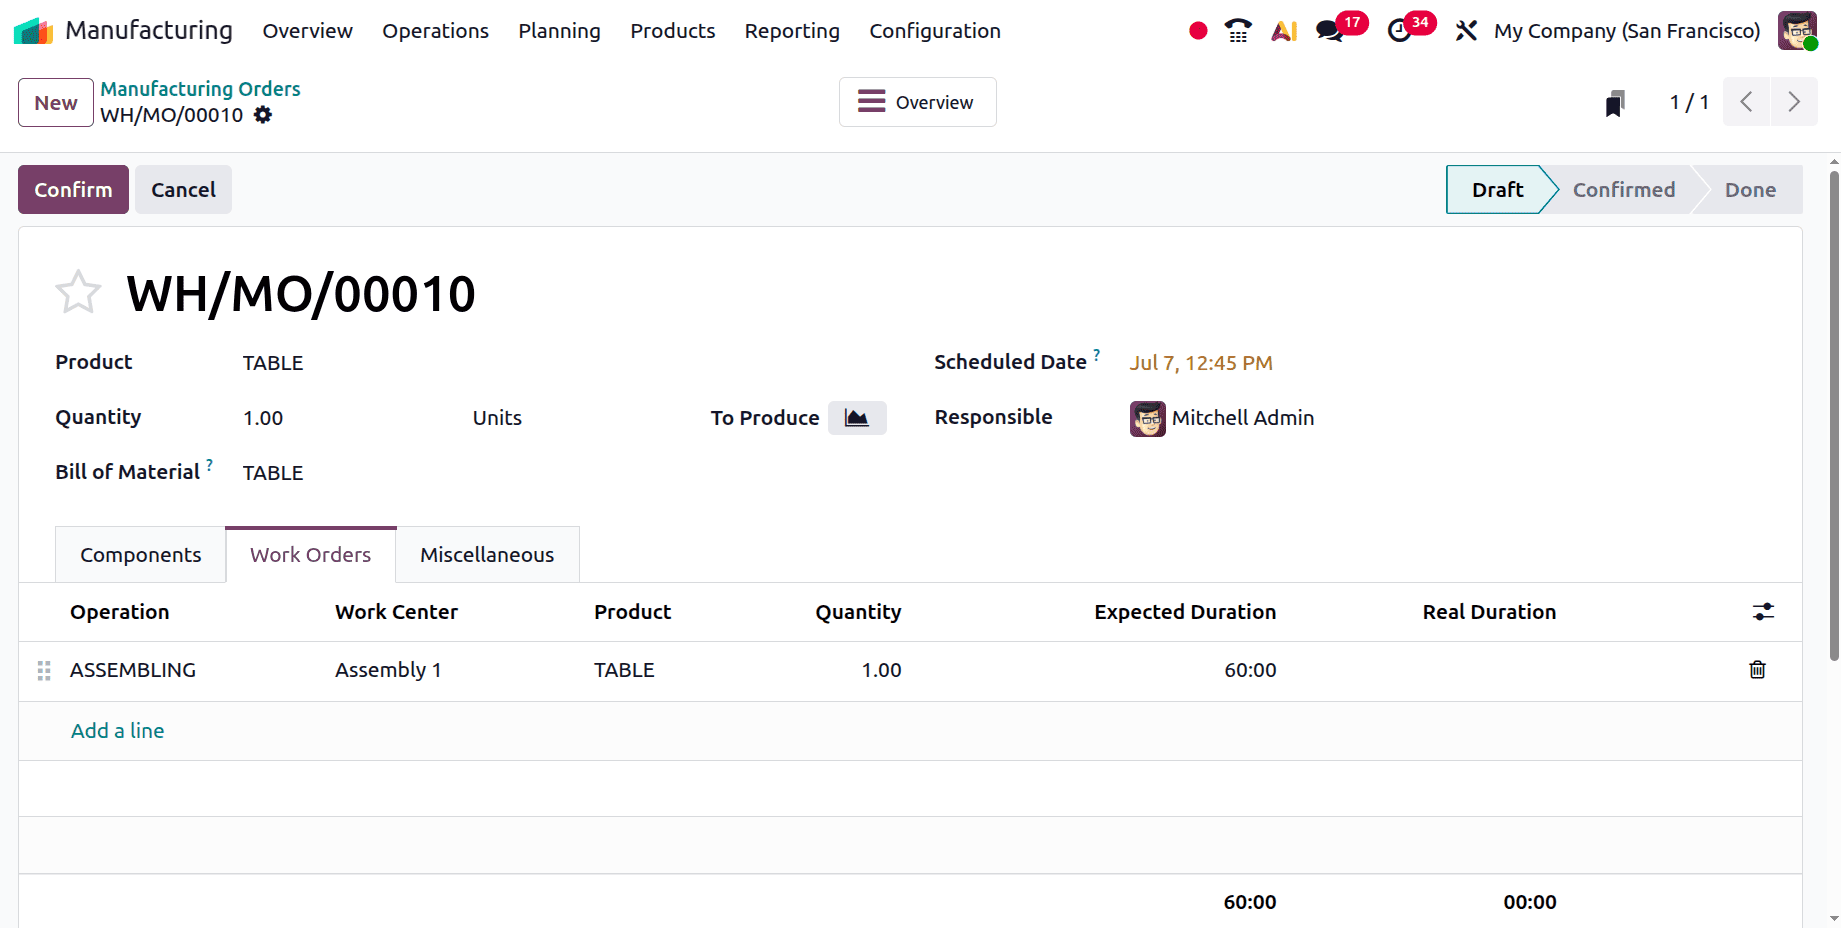Open the VoIP phone icon
This screenshot has width=1841, height=928.
point(1238,31)
